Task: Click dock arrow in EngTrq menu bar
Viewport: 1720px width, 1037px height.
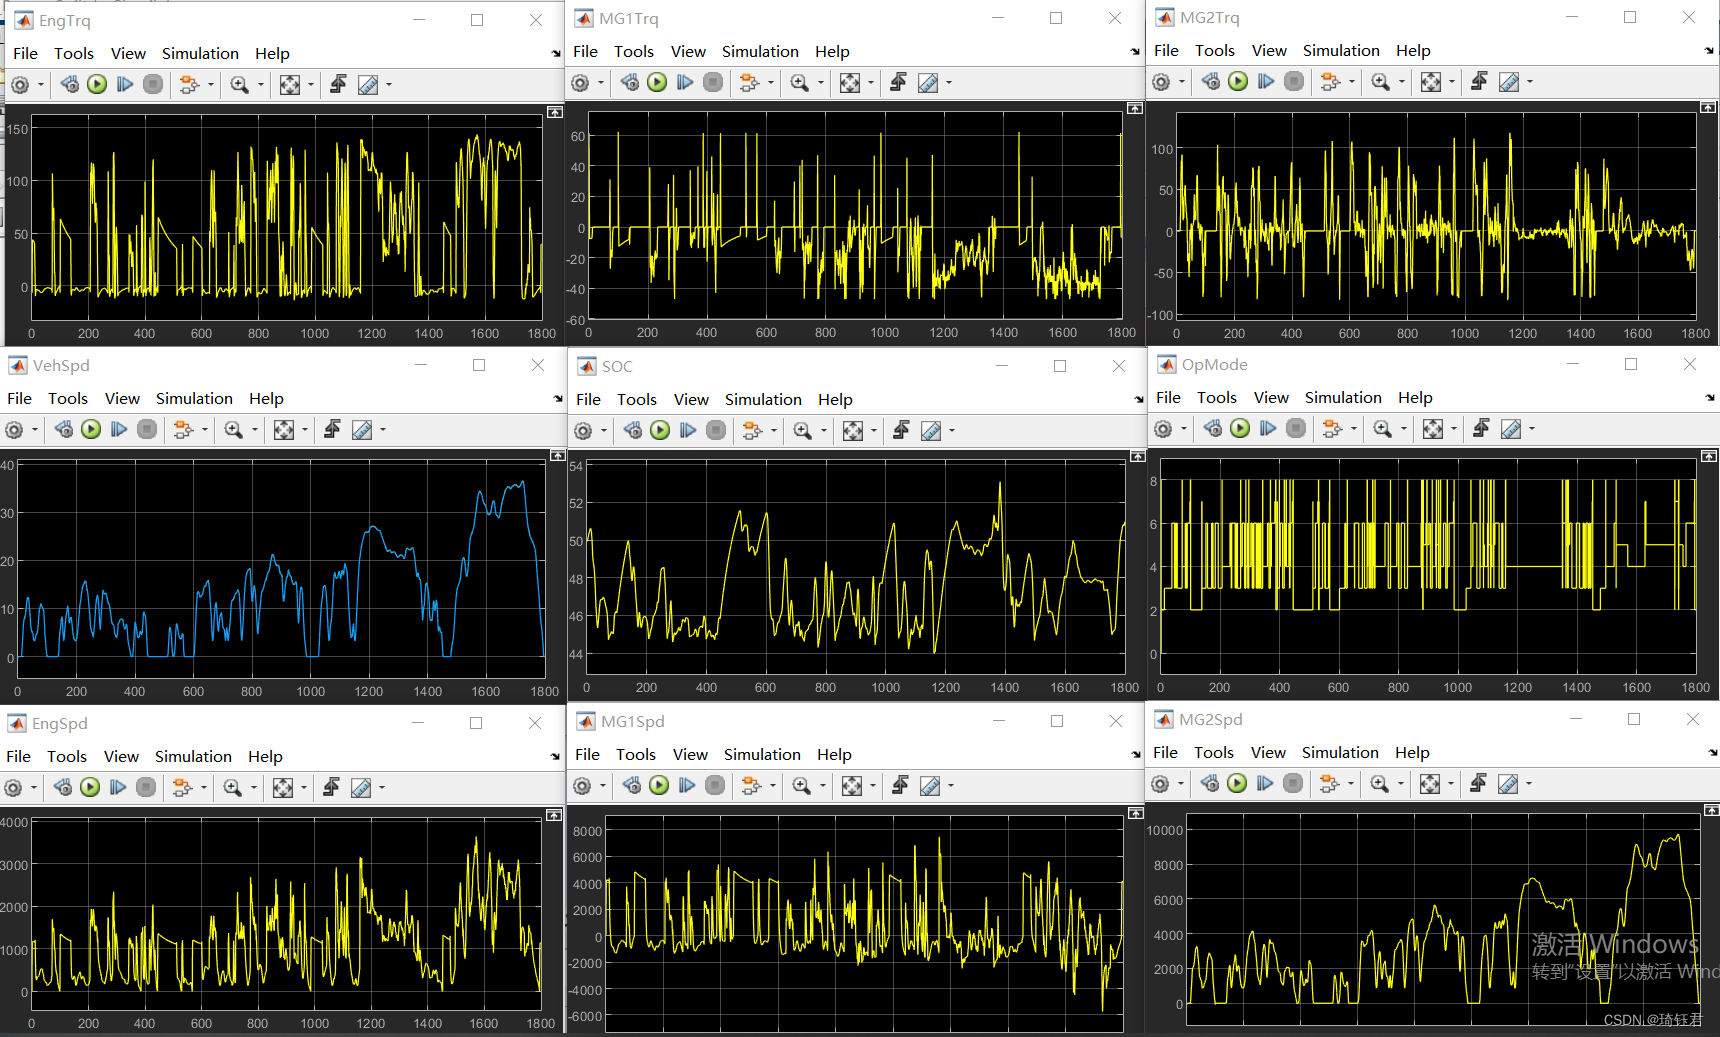Action: click(x=556, y=54)
